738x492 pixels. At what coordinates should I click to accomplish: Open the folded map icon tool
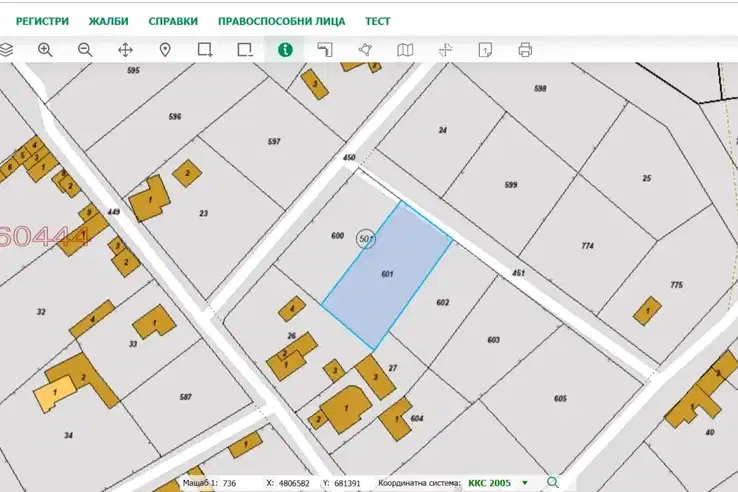(x=405, y=49)
